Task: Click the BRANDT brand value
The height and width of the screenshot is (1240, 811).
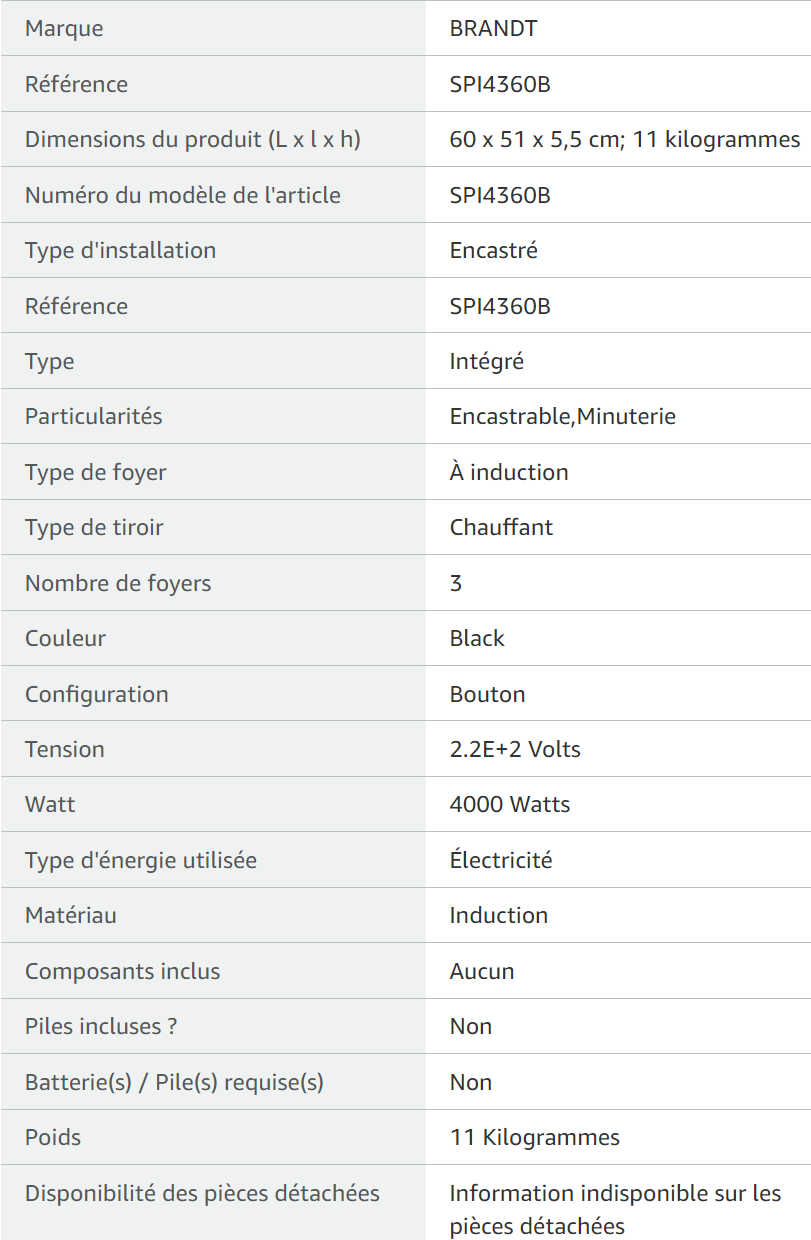Action: tap(493, 28)
